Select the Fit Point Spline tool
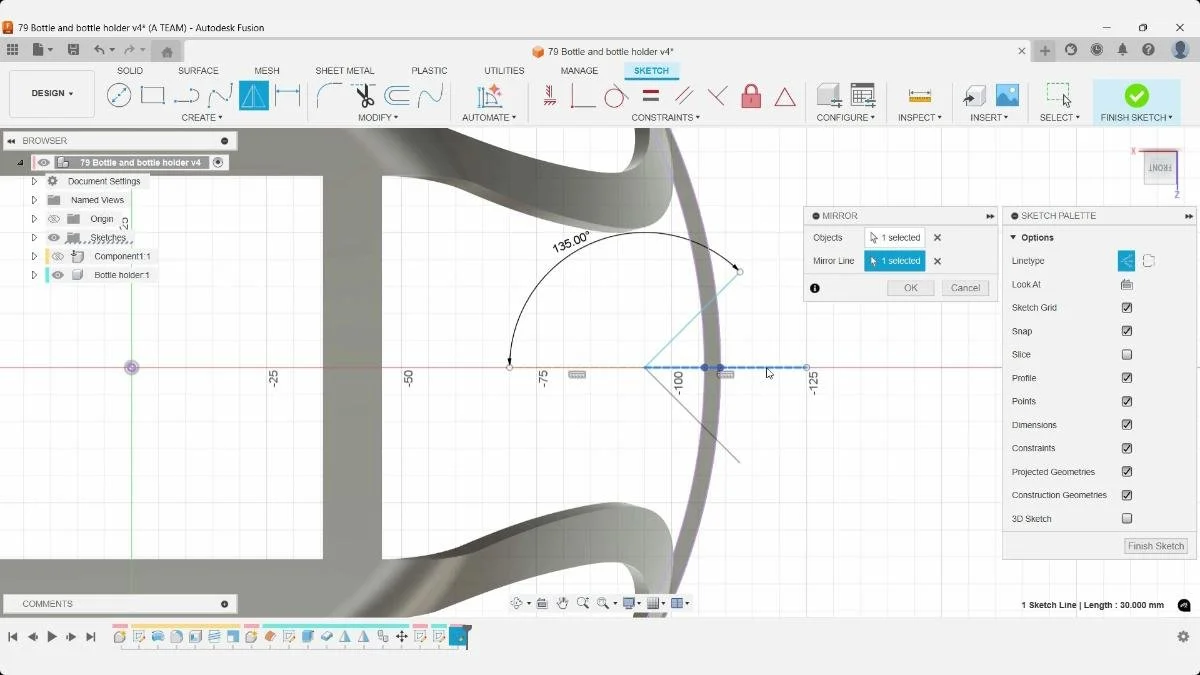Screen dimensions: 1200x675 pyautogui.click(x=221, y=96)
